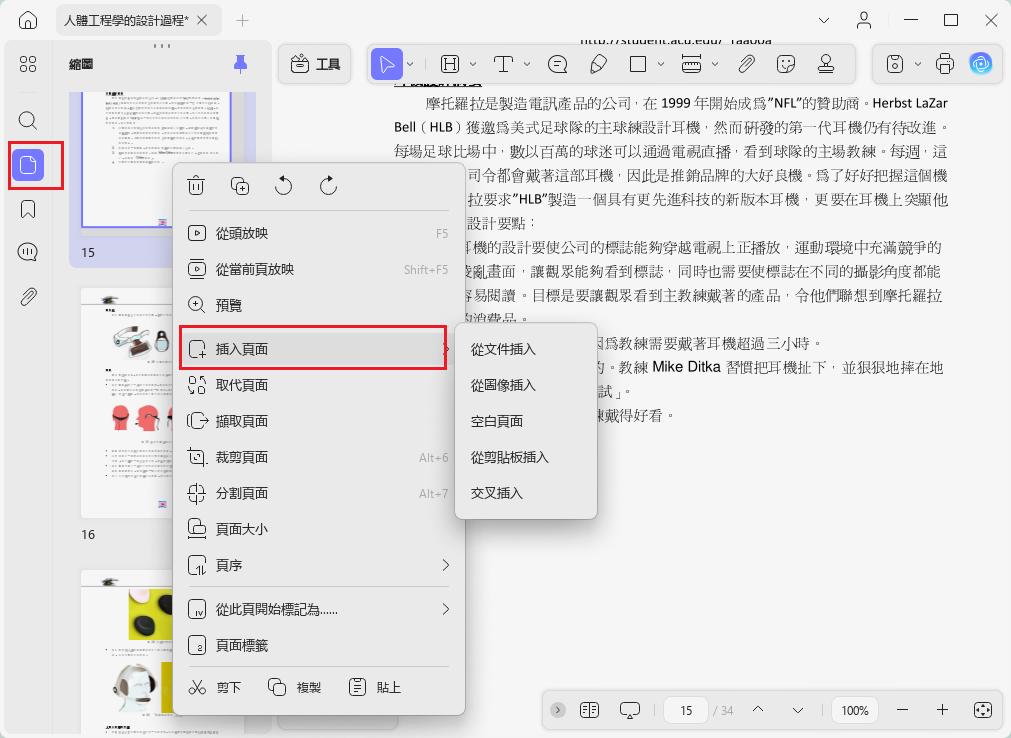
Task: Select the arrow pointer tool
Action: pyautogui.click(x=386, y=64)
